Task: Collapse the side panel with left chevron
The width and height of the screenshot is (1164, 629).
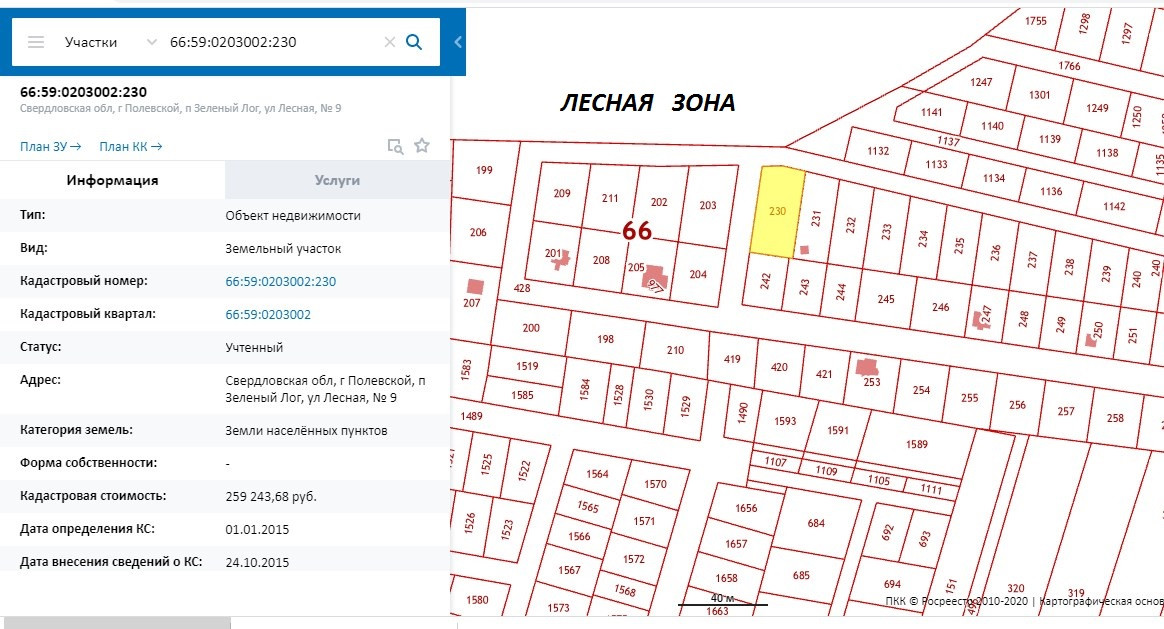Action: pos(458,42)
